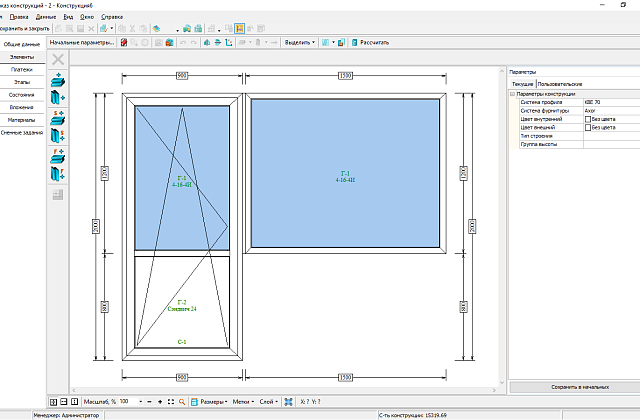Open the Этапы section
The image size is (640, 420).
pyautogui.click(x=22, y=82)
